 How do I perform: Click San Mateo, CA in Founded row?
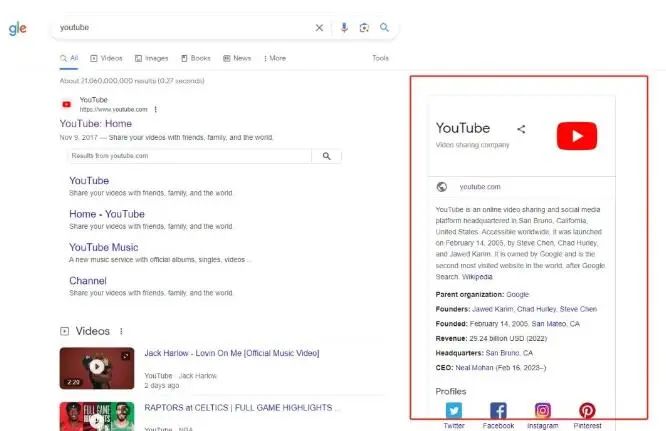(x=556, y=324)
